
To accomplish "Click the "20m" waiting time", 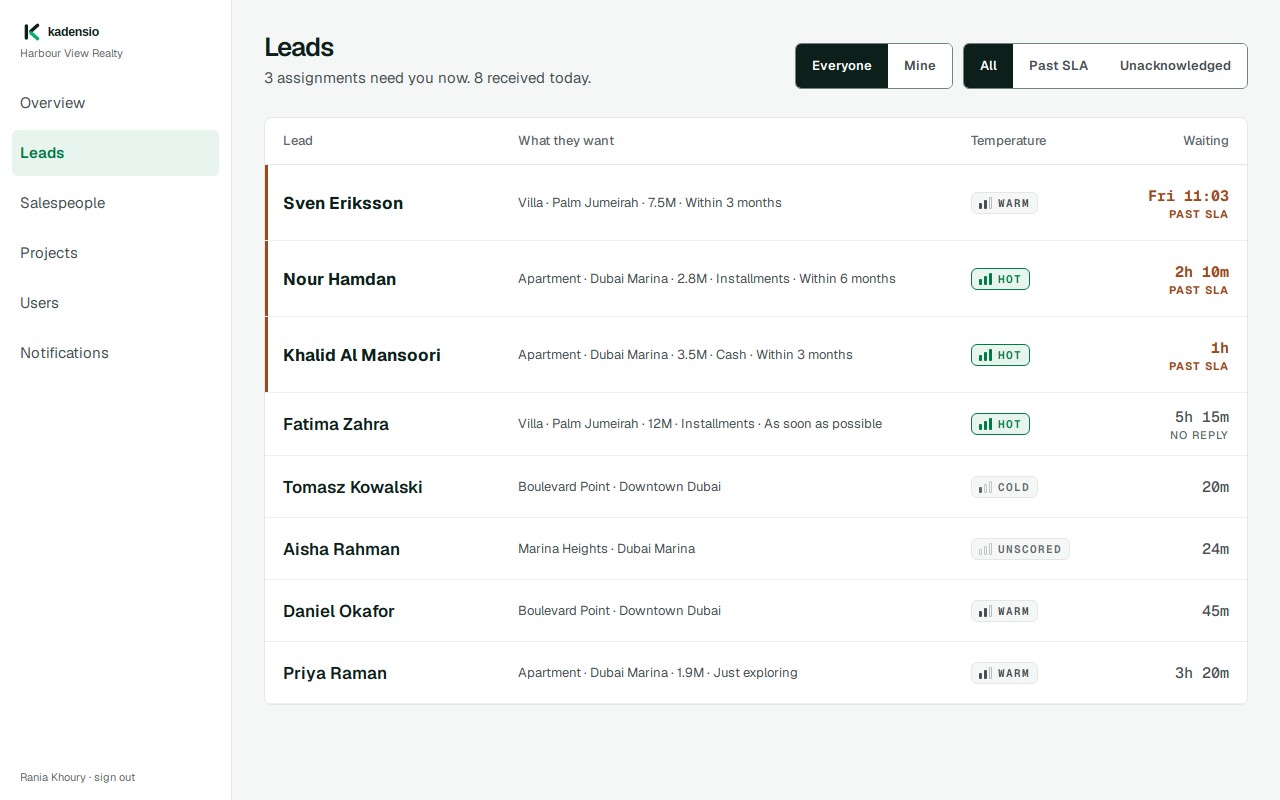I will coord(1215,487).
